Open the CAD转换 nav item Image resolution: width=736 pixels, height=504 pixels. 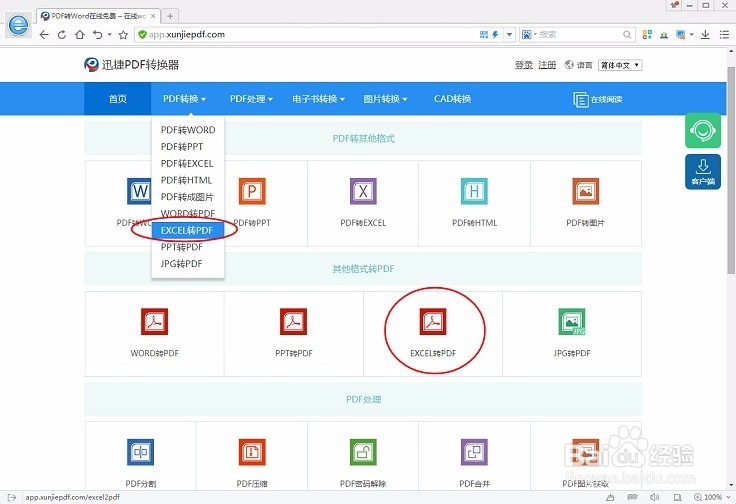pos(452,99)
